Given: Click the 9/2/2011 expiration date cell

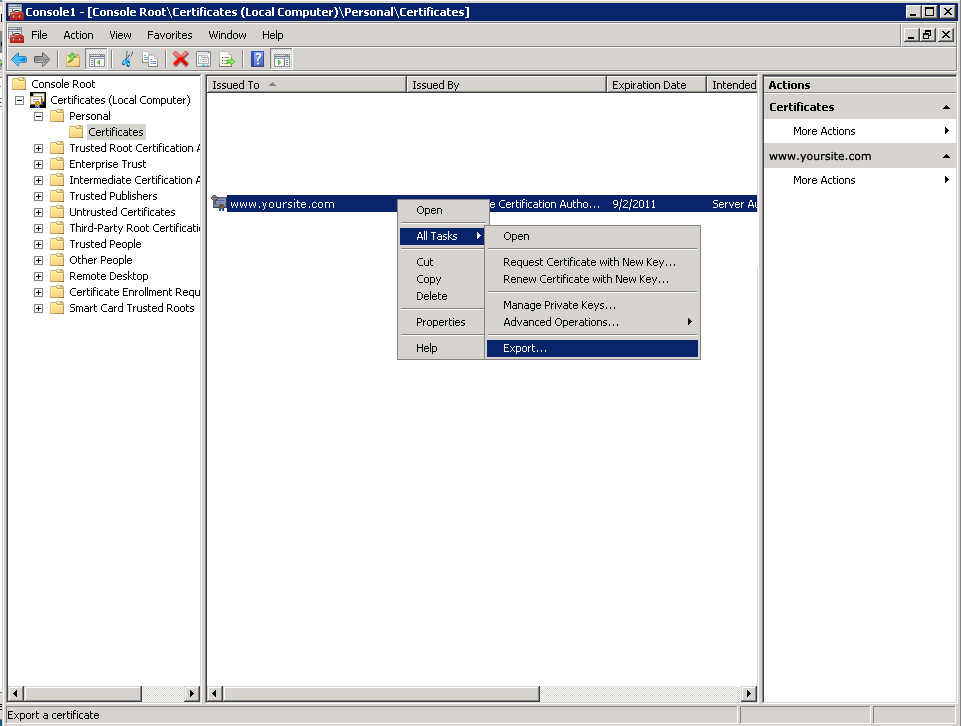Looking at the screenshot, I should click(634, 204).
